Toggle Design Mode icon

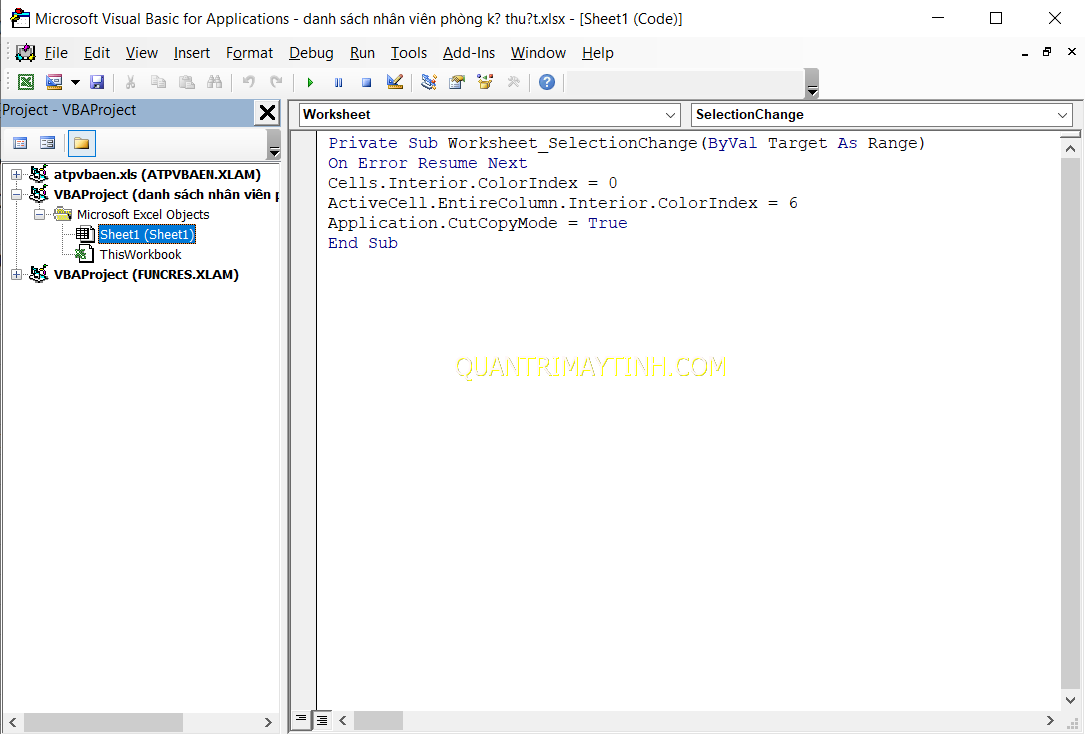pos(395,82)
